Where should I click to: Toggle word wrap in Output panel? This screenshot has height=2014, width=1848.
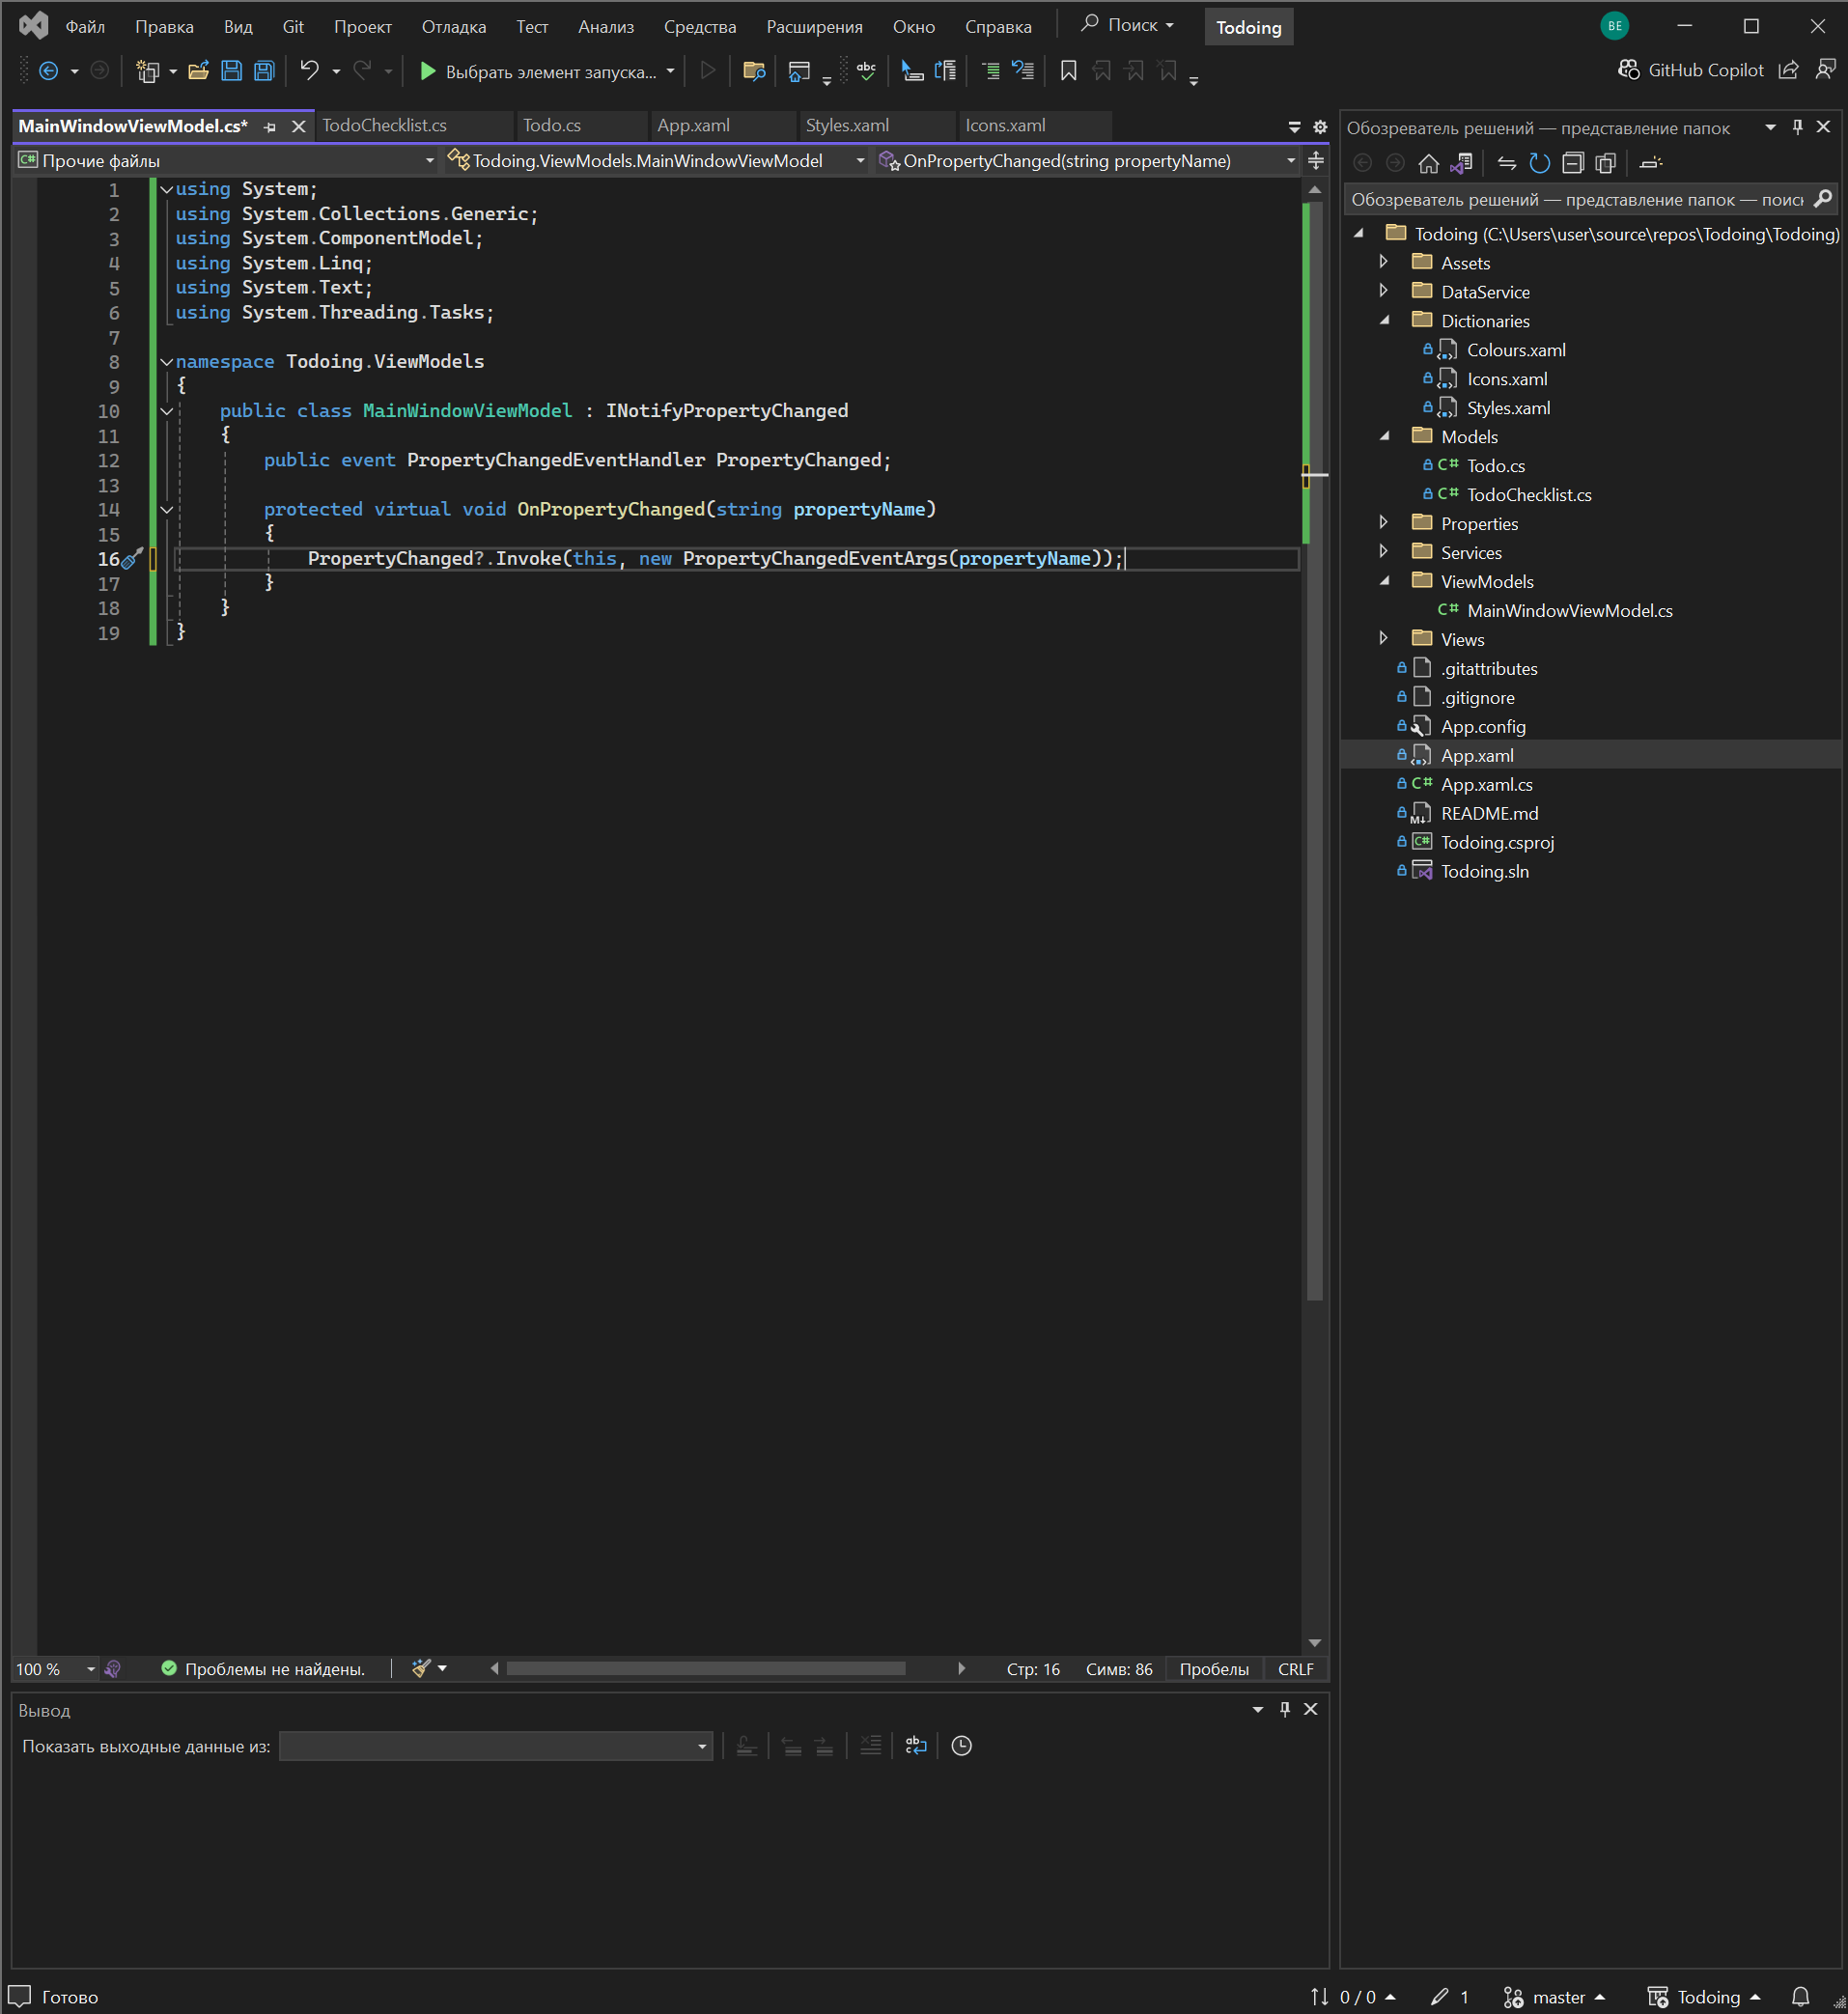915,1746
